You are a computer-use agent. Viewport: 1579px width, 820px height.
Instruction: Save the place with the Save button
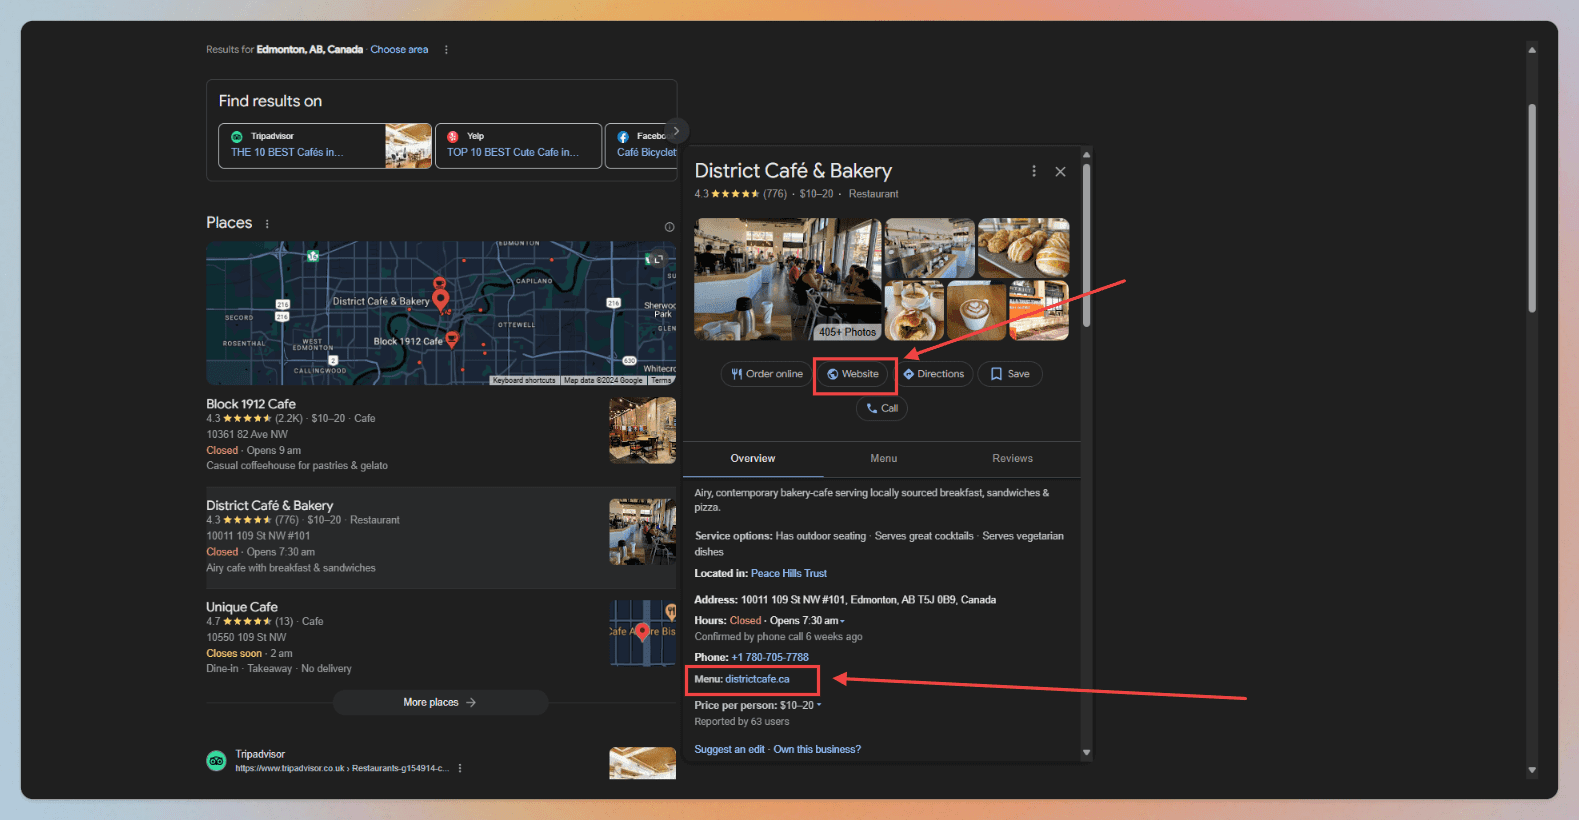(x=1010, y=374)
